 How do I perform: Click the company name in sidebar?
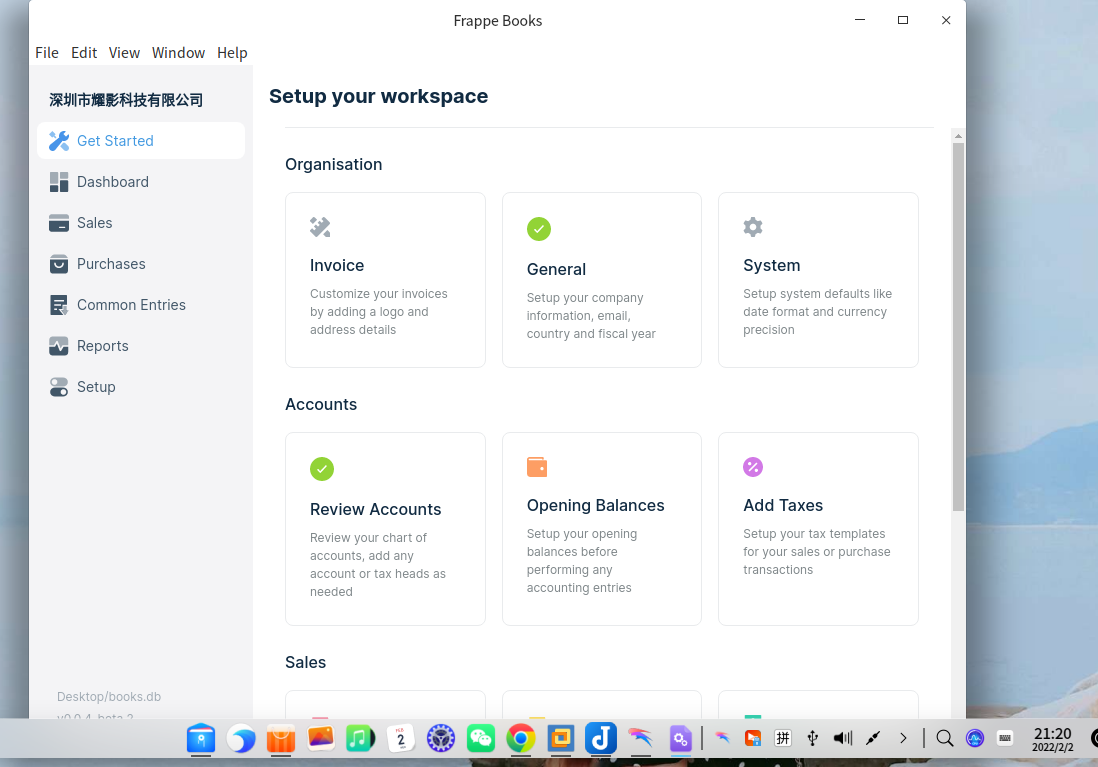tap(126, 100)
